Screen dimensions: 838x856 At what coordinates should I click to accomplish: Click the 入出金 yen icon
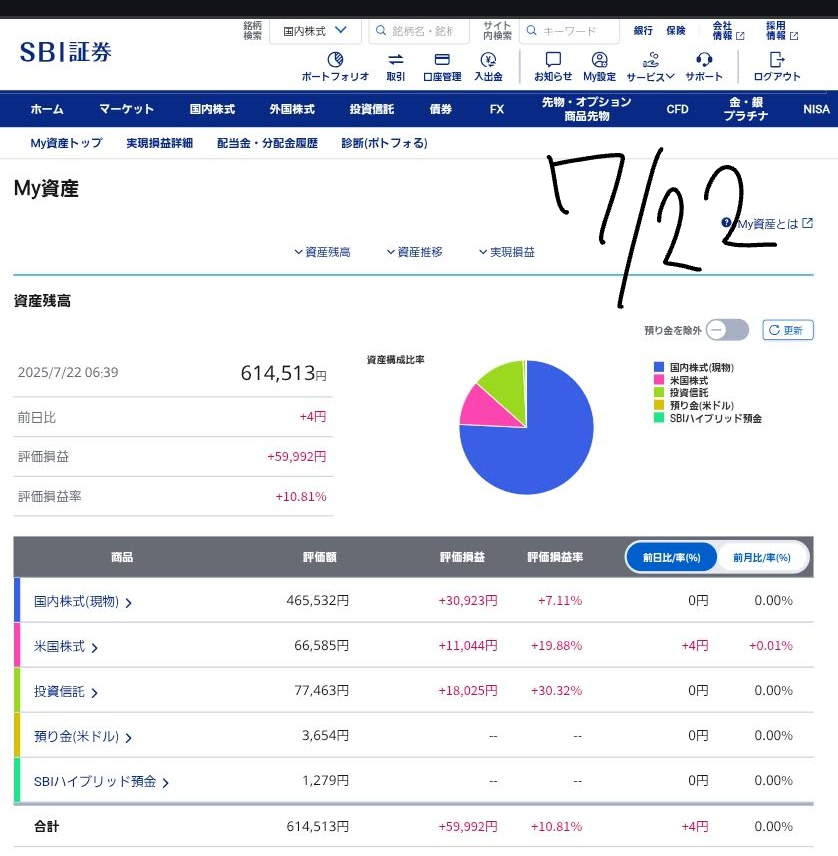[488, 59]
